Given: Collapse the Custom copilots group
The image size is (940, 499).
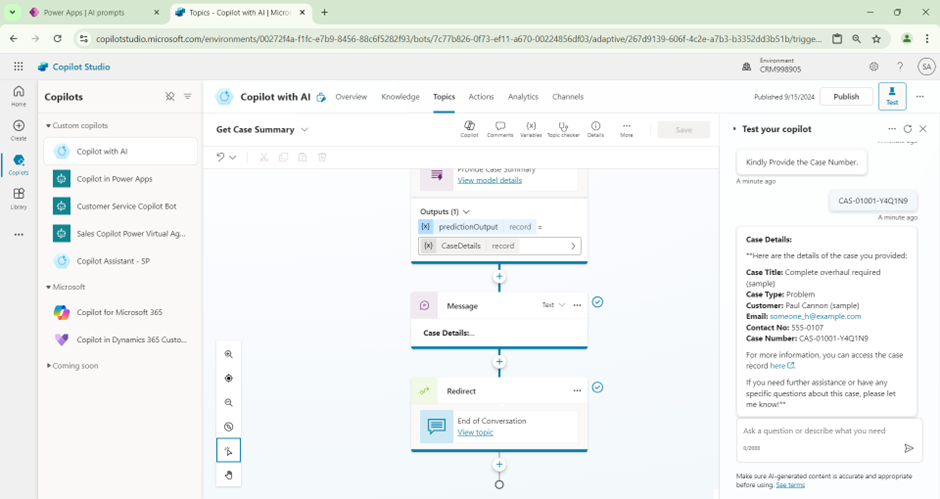Looking at the screenshot, I should [49, 126].
